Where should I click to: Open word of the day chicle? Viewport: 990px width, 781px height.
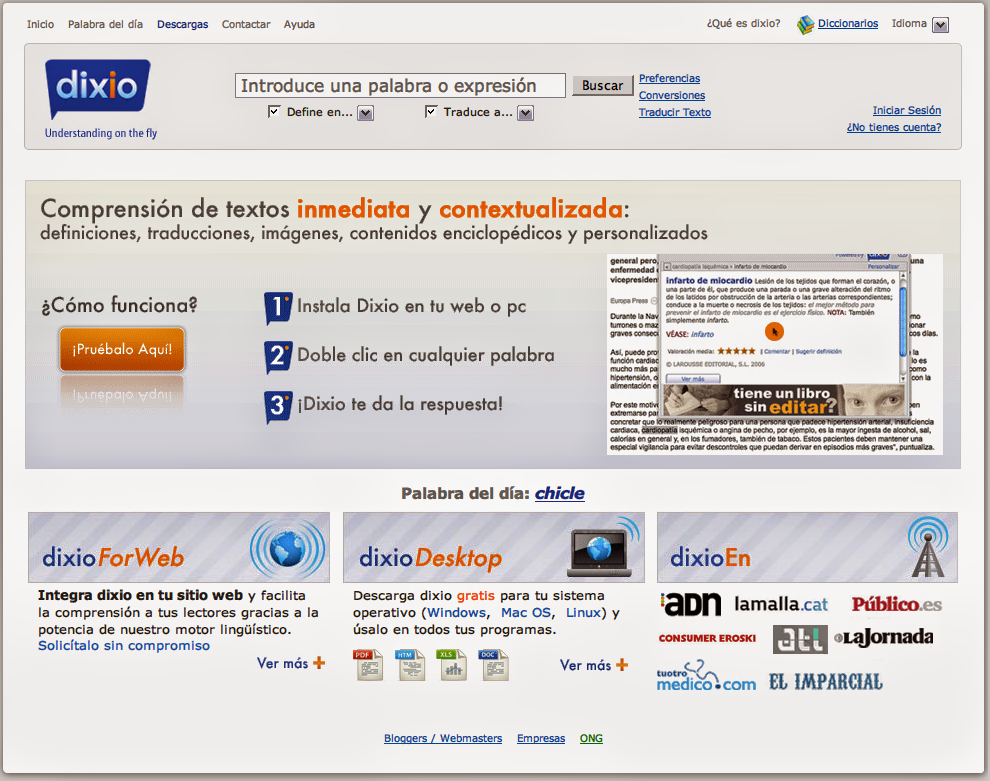point(559,493)
